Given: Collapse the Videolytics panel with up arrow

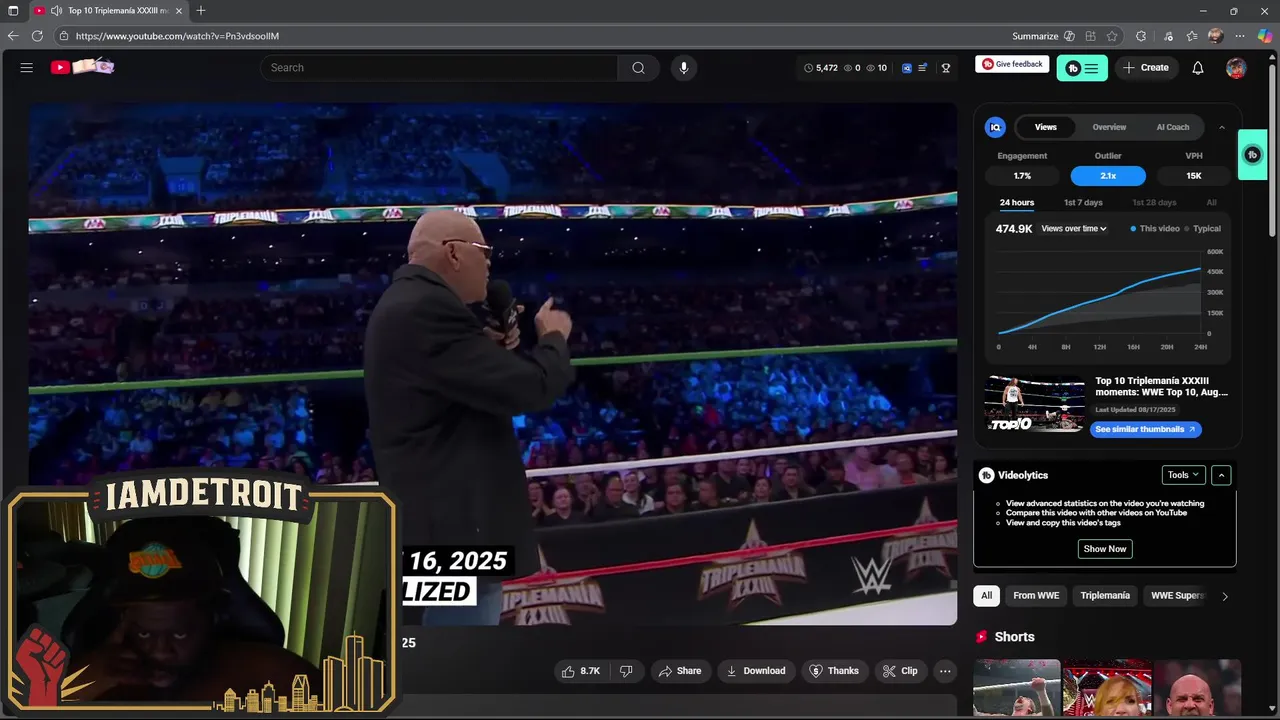Looking at the screenshot, I should click(x=1221, y=475).
